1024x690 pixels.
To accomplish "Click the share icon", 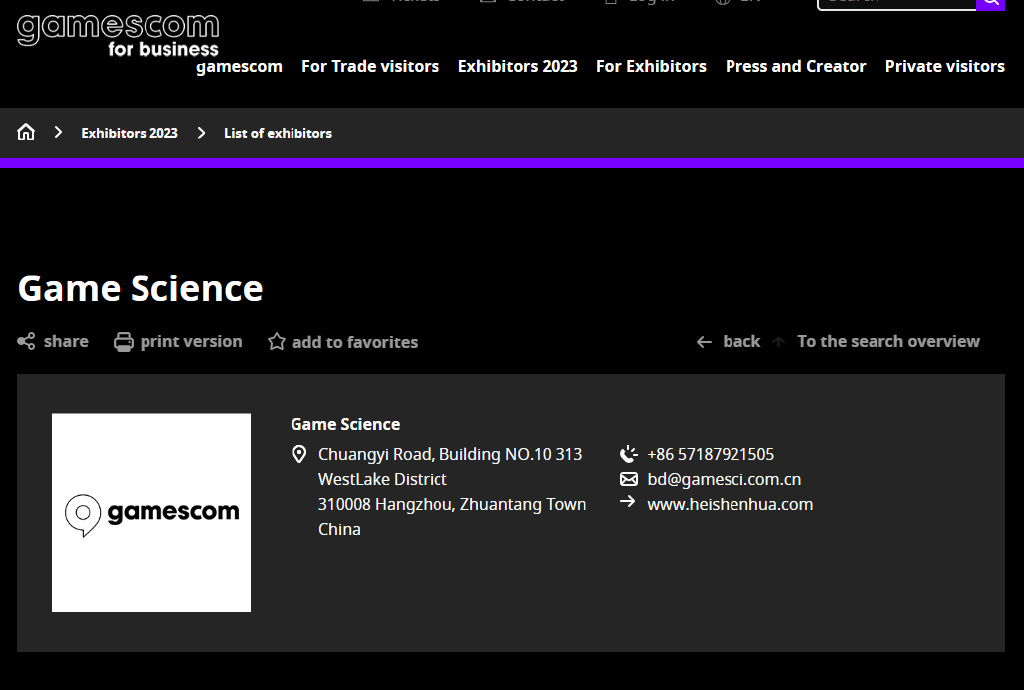I will (x=27, y=342).
